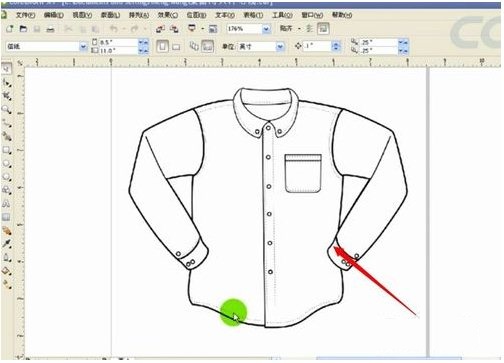The width and height of the screenshot is (504, 363).
Task: Select the Shape tool in toolbox
Action: coord(6,82)
